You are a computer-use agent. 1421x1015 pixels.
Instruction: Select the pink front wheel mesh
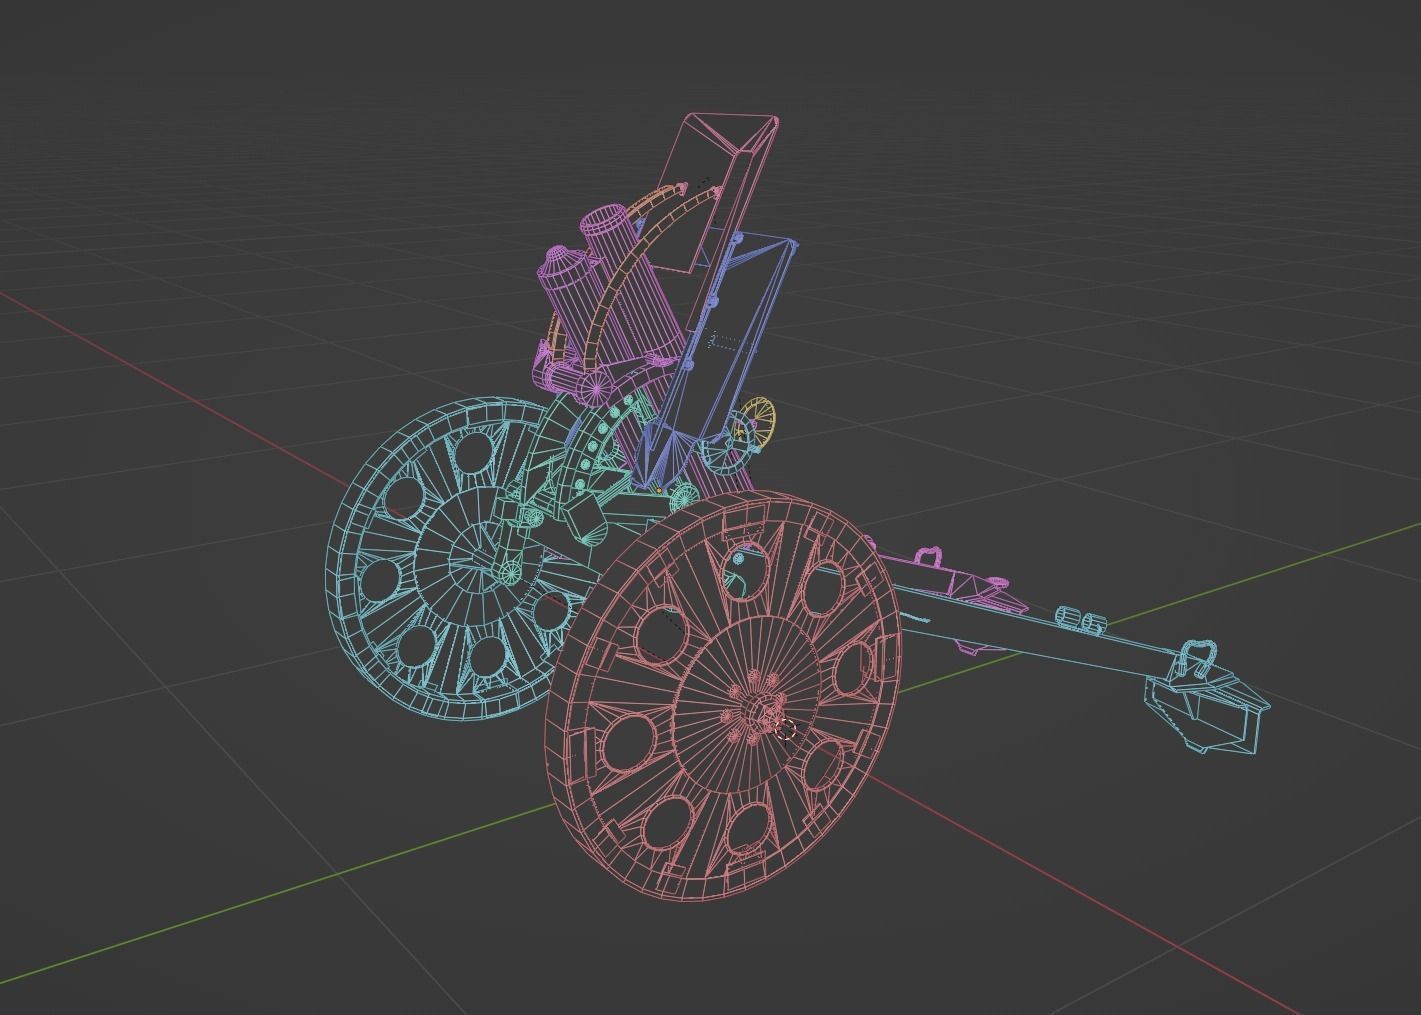pos(722,695)
